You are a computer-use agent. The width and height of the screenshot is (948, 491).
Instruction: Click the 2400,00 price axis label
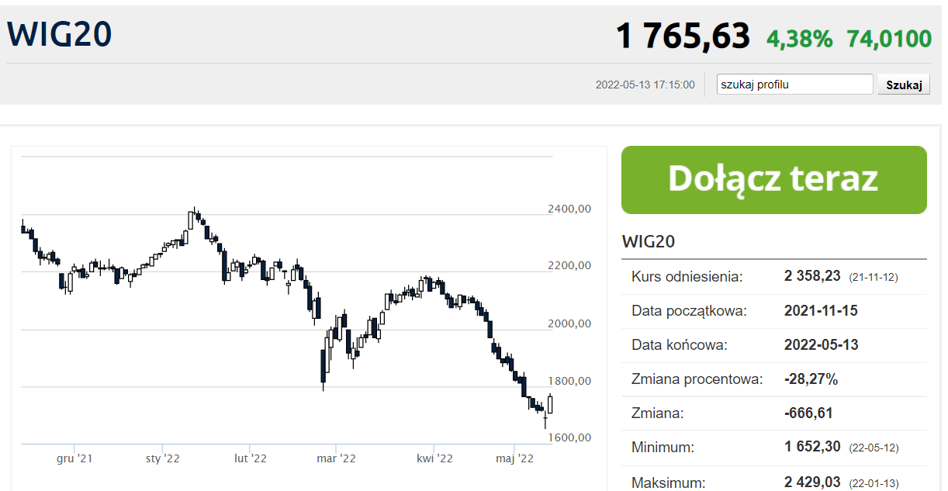pyautogui.click(x=570, y=209)
